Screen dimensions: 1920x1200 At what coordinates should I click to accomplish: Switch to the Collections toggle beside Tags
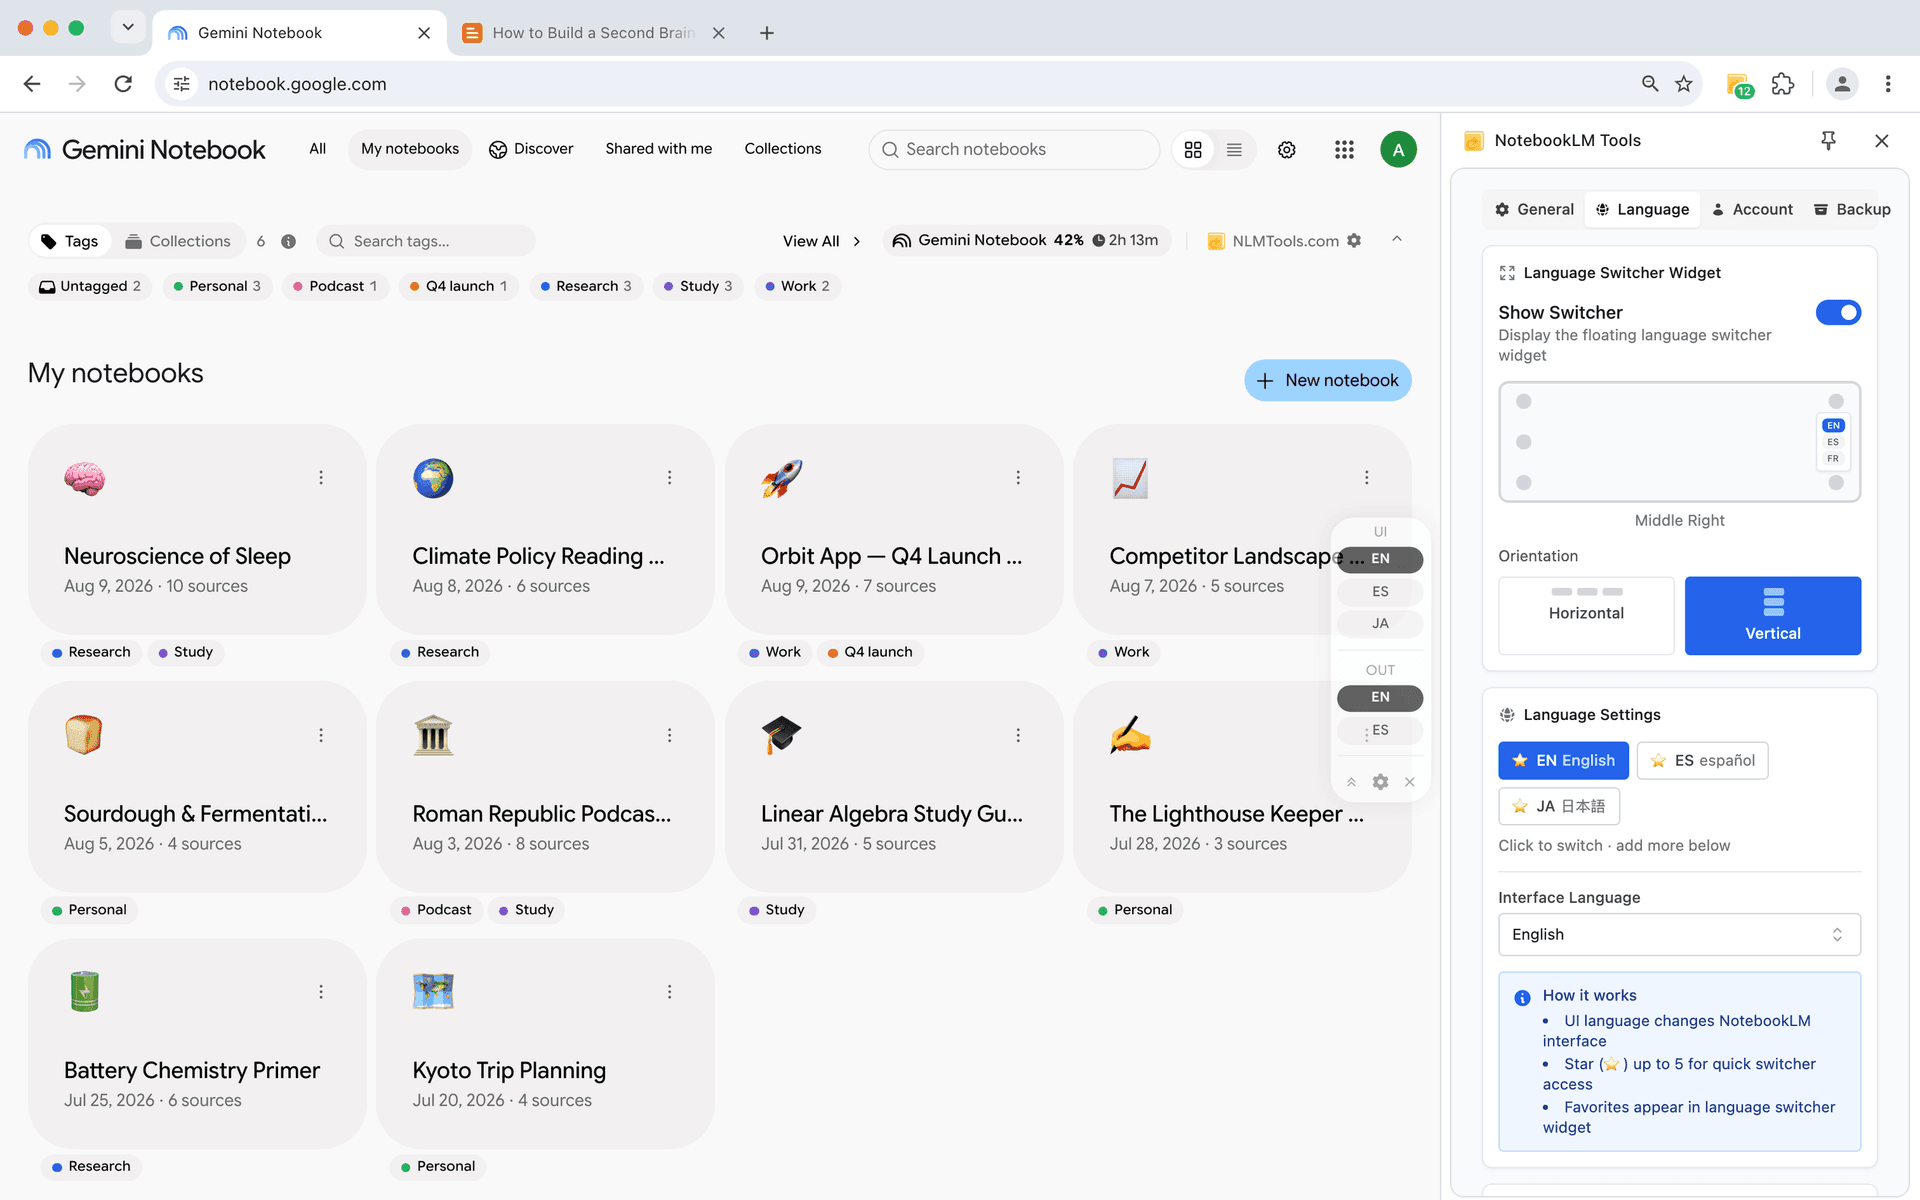tap(178, 241)
